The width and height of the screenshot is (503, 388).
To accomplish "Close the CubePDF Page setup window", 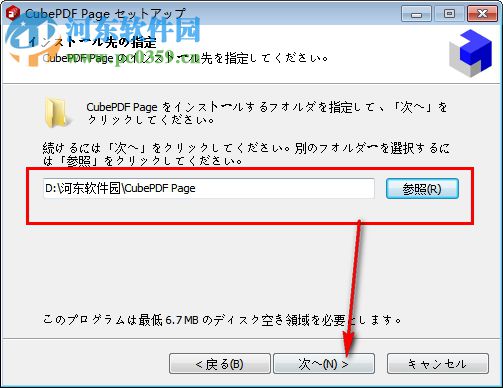I will (482, 14).
